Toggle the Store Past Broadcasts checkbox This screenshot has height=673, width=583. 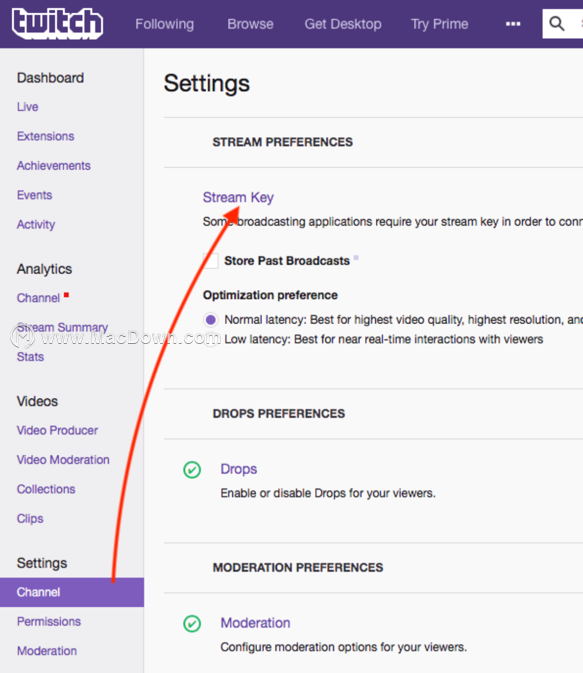click(210, 261)
